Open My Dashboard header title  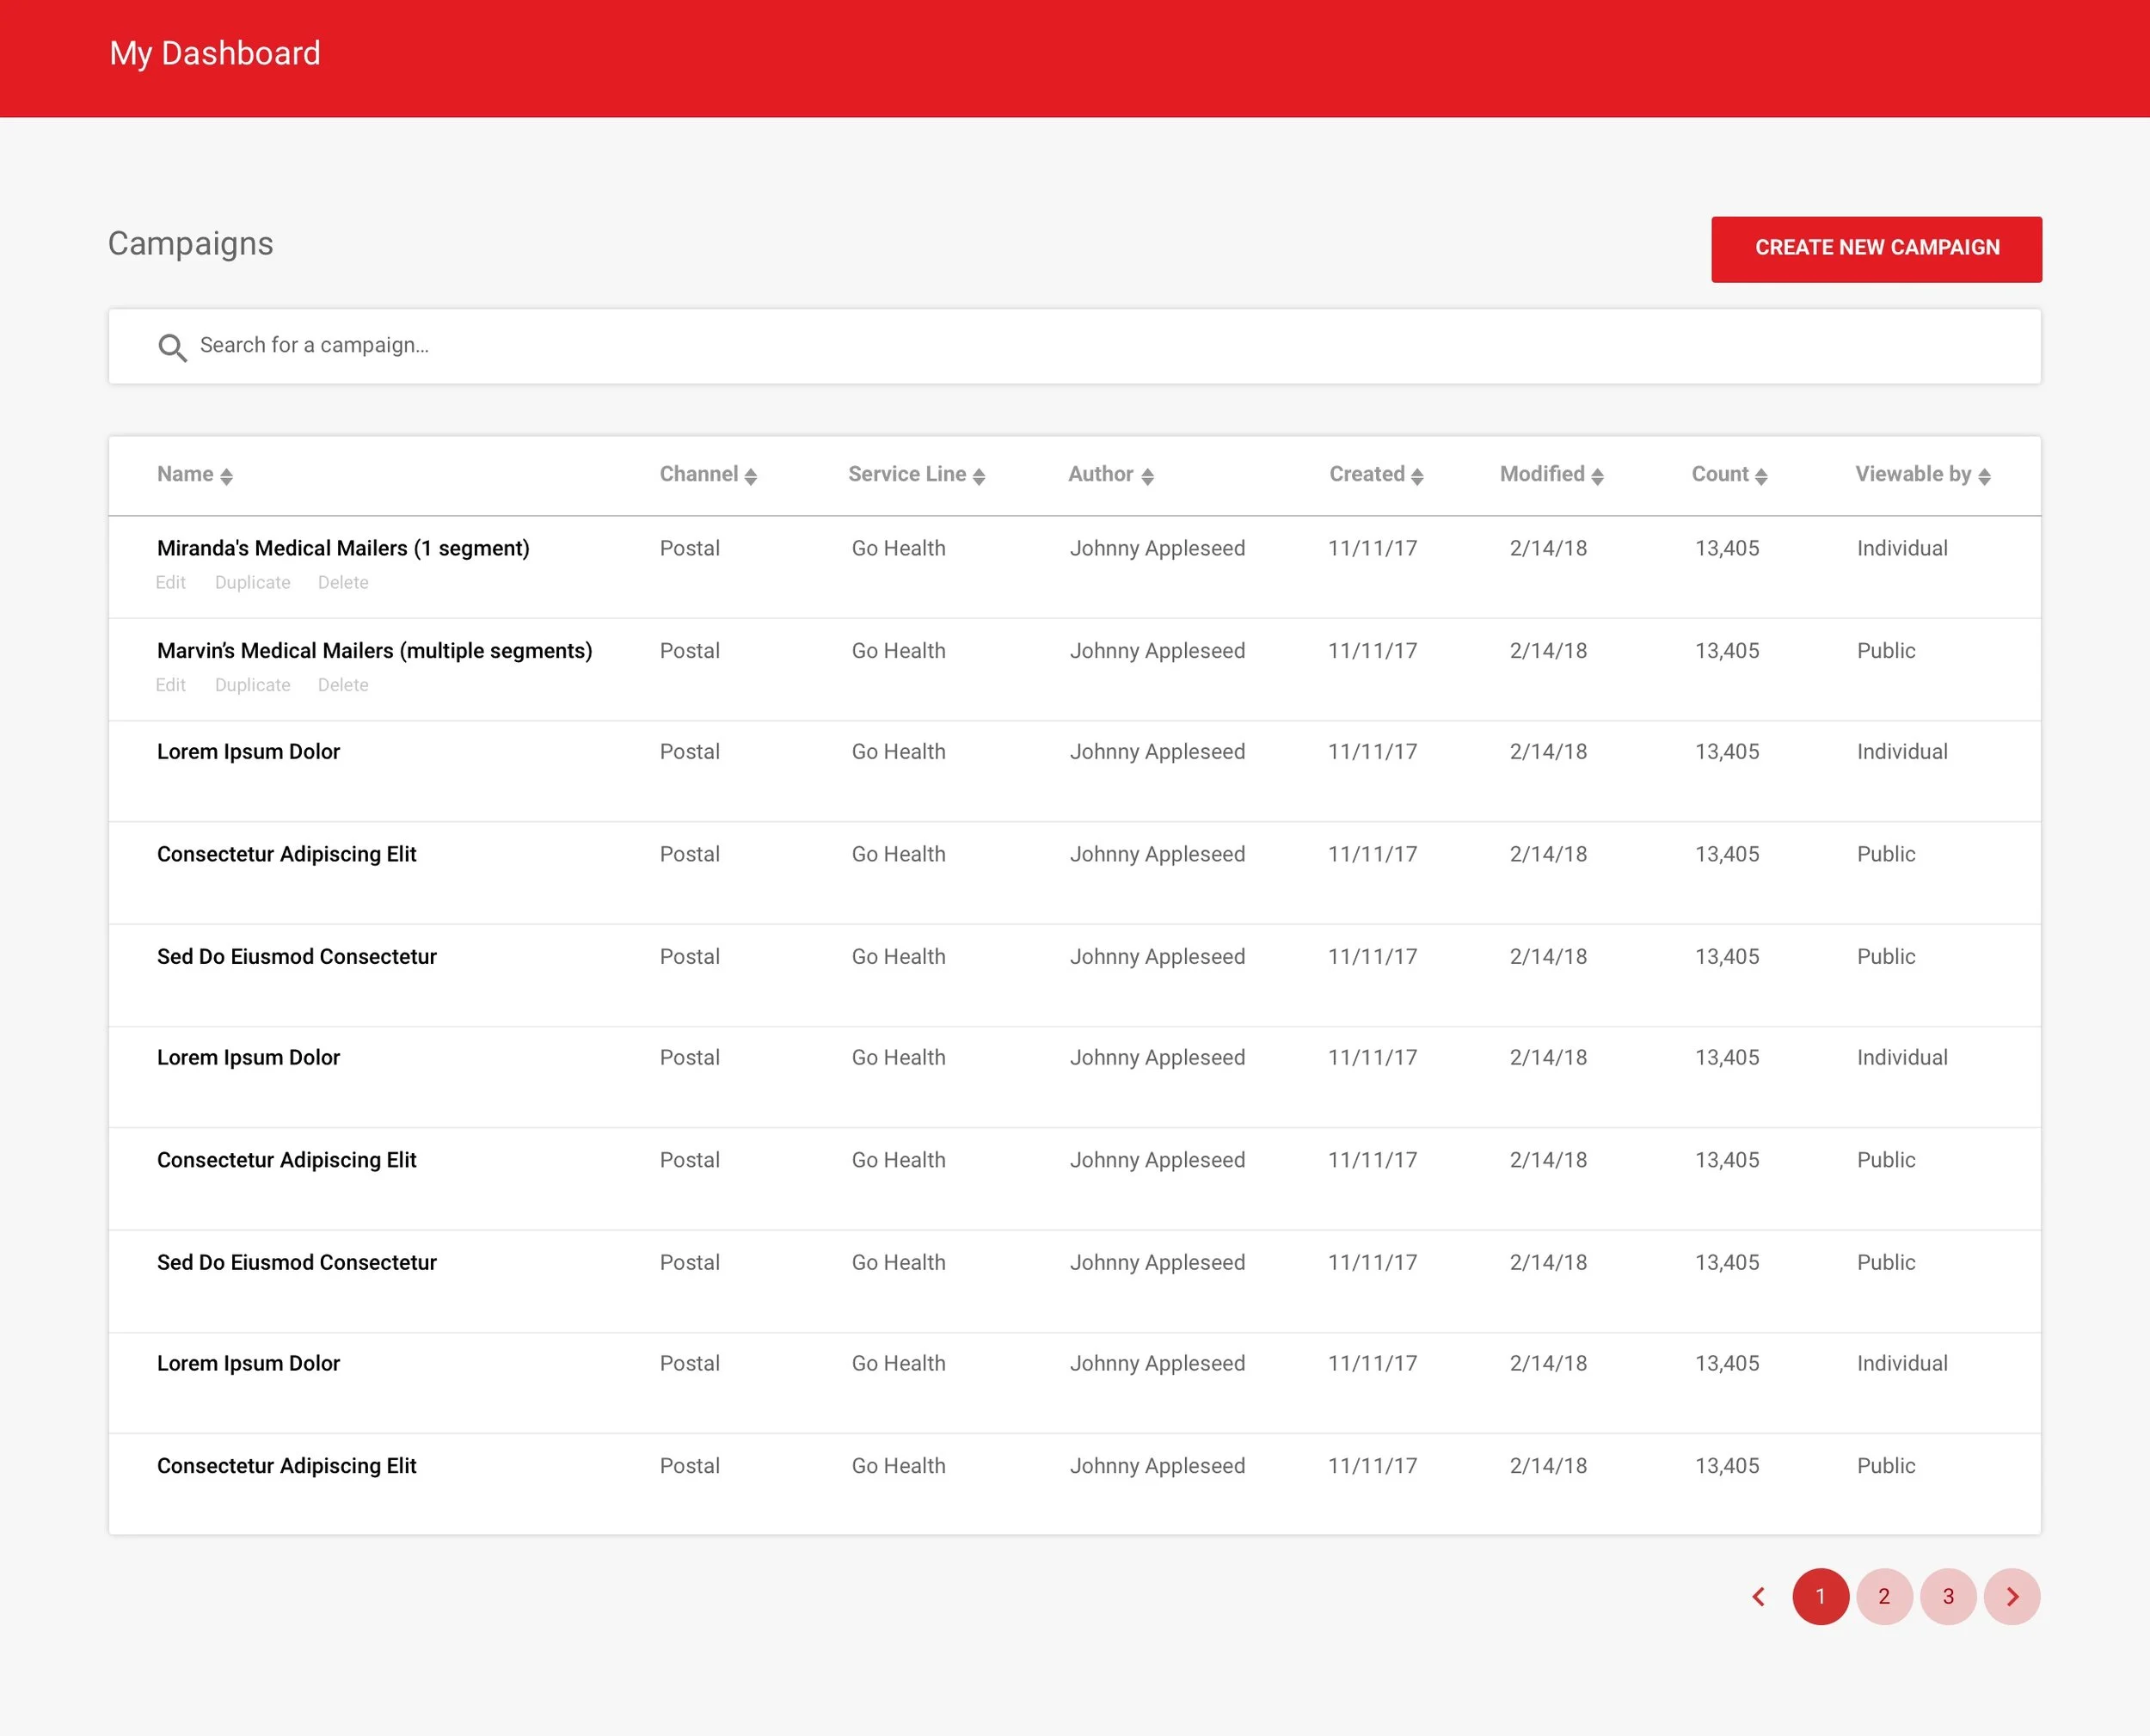click(215, 53)
